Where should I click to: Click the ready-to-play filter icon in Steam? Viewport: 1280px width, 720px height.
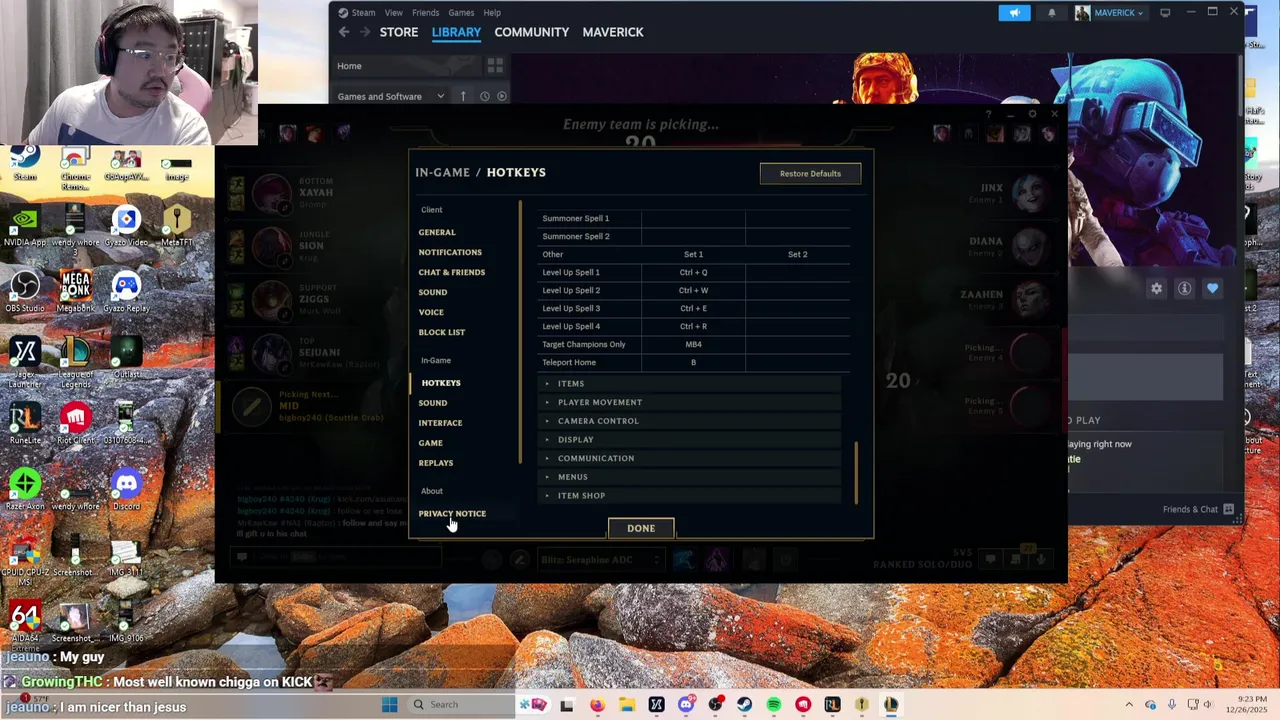coord(502,96)
